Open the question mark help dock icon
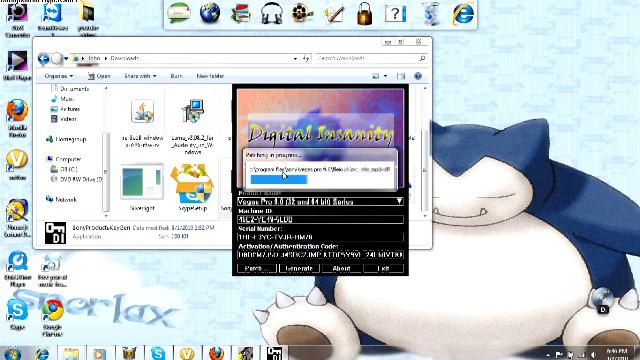Viewport: 640px width, 360px height. click(395, 14)
